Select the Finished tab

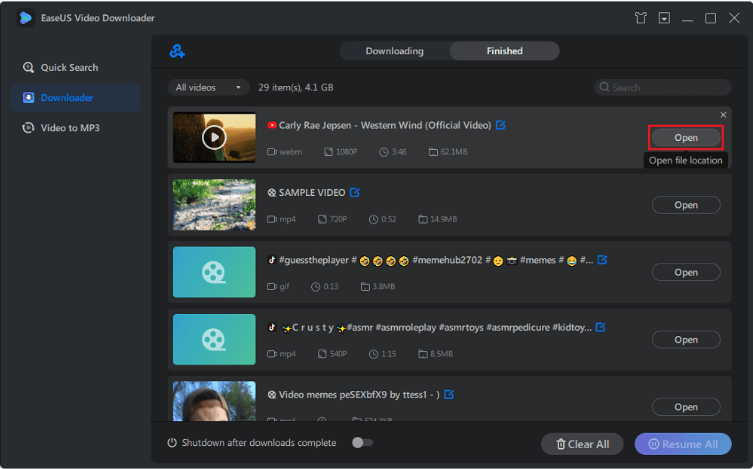pyautogui.click(x=504, y=51)
